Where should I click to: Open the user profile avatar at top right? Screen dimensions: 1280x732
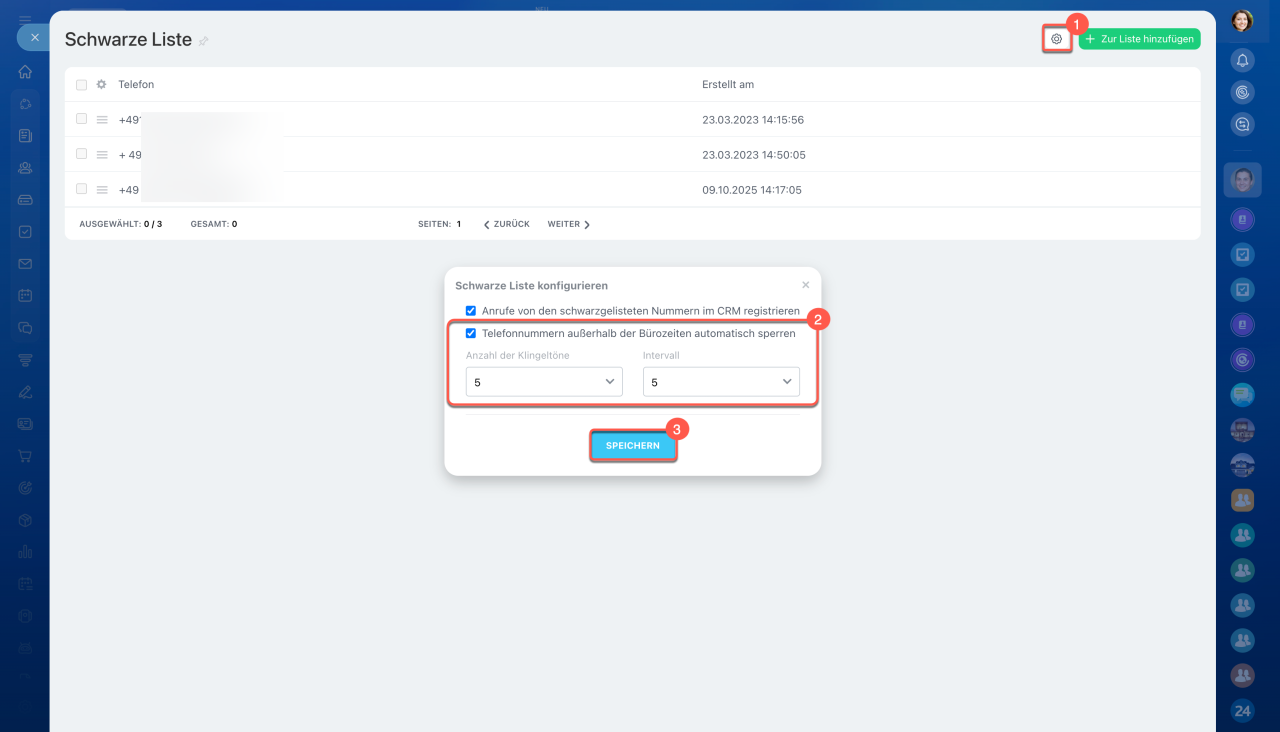(x=1242, y=20)
